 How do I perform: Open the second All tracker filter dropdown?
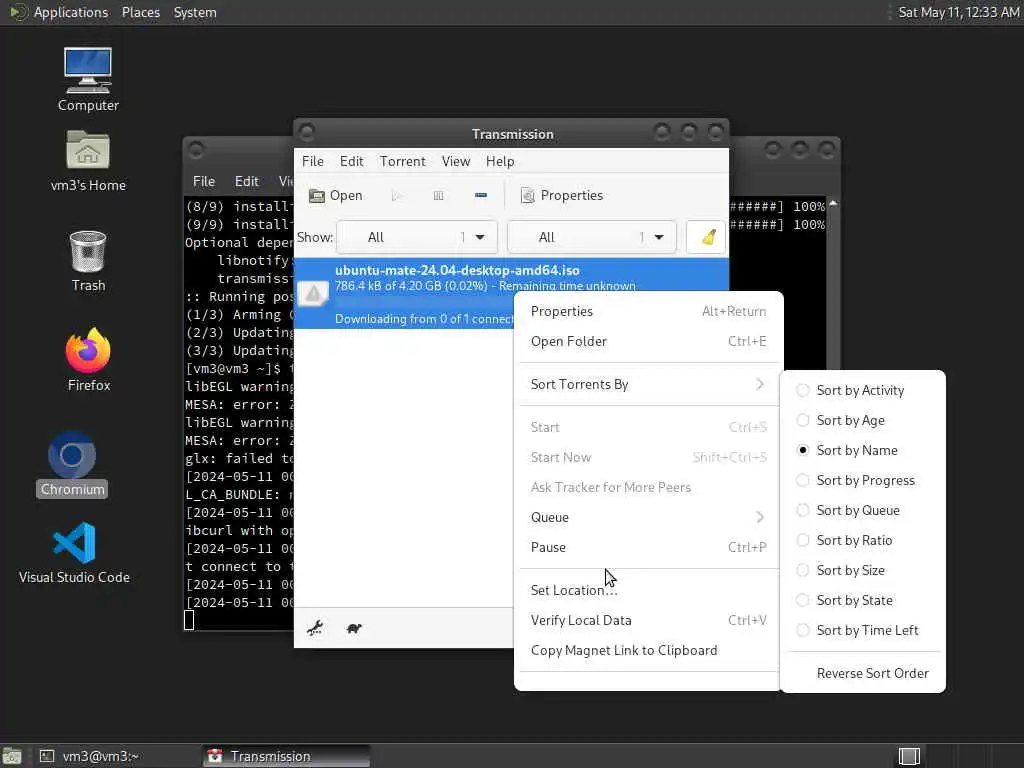[592, 237]
